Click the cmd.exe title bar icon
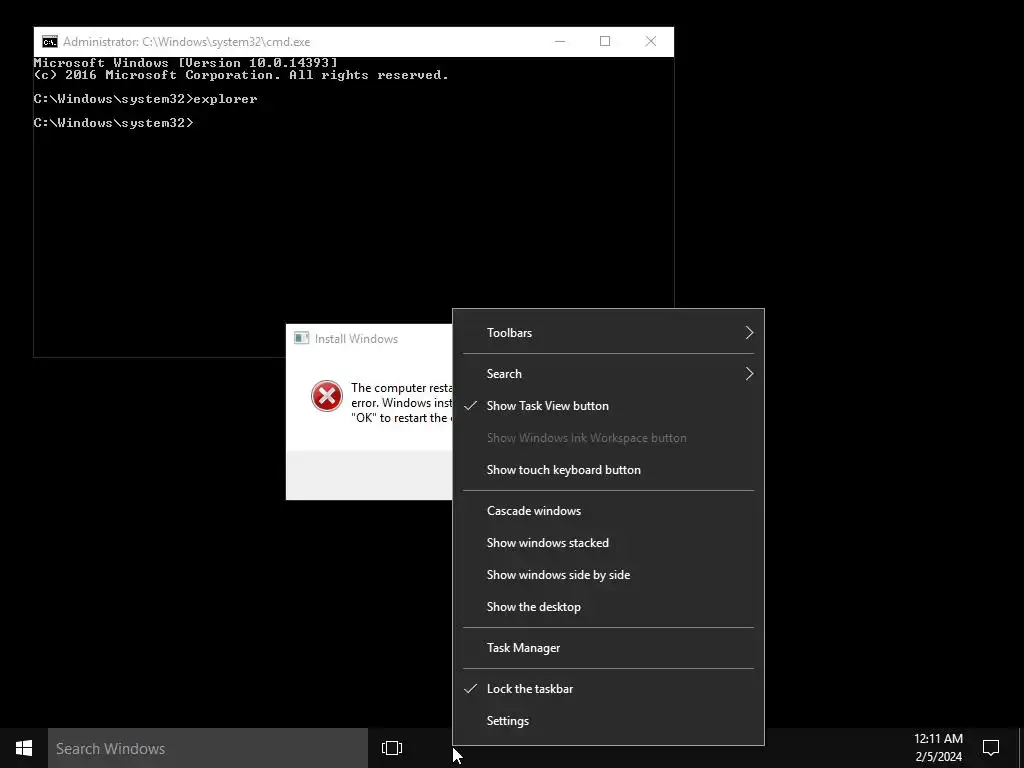1024x768 pixels. [50, 42]
